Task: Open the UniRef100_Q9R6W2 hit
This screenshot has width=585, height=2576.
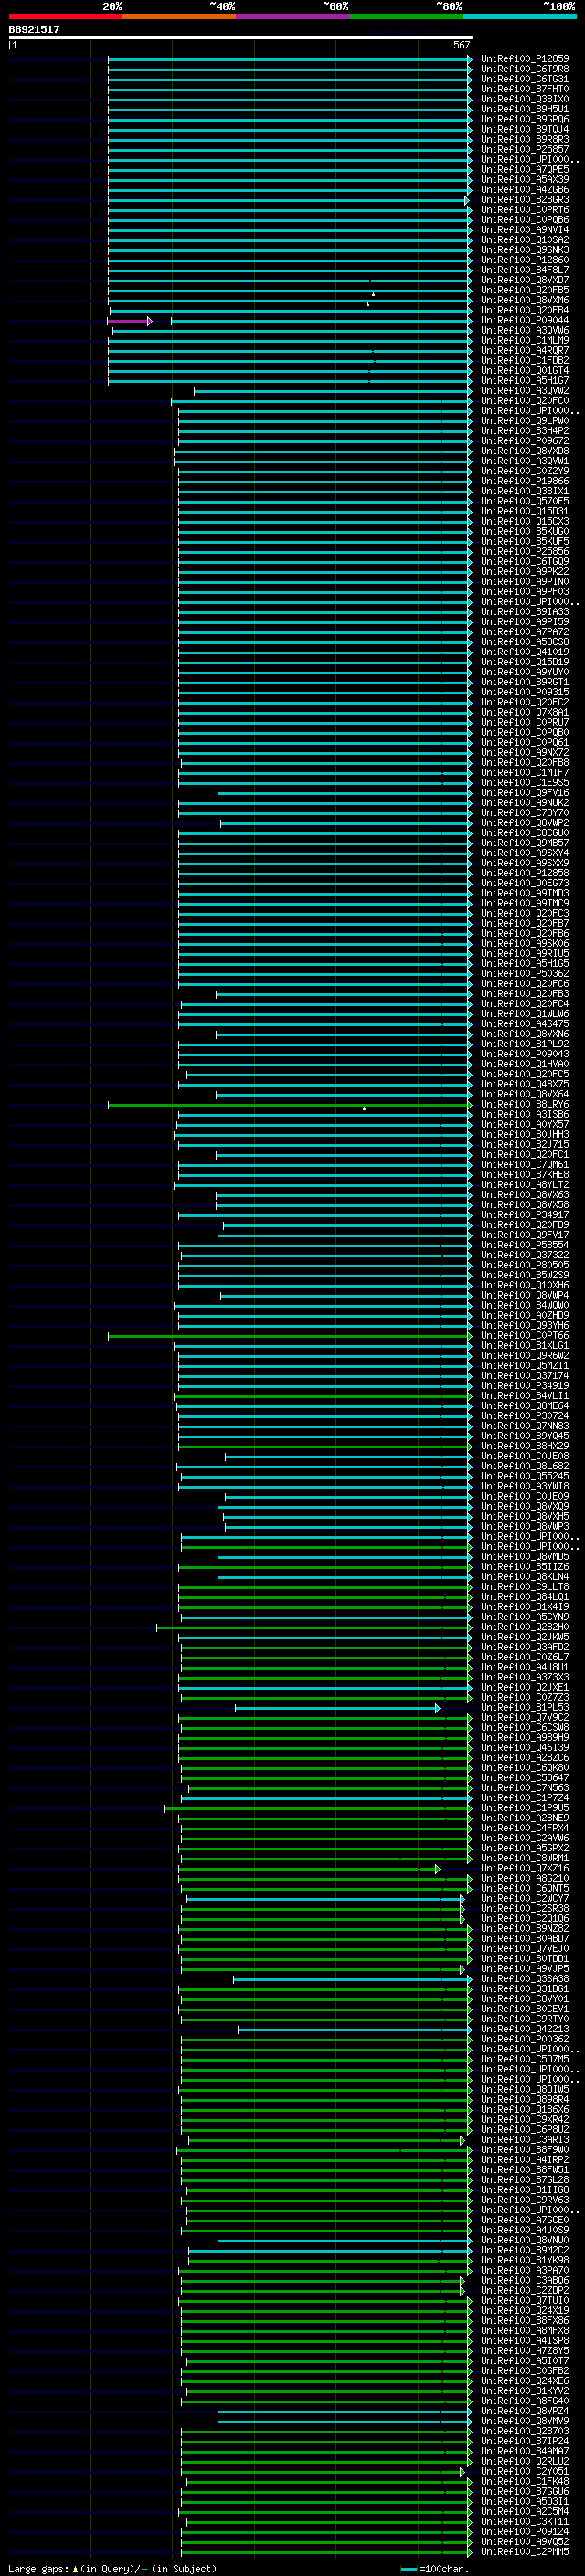Action: coord(524,1355)
